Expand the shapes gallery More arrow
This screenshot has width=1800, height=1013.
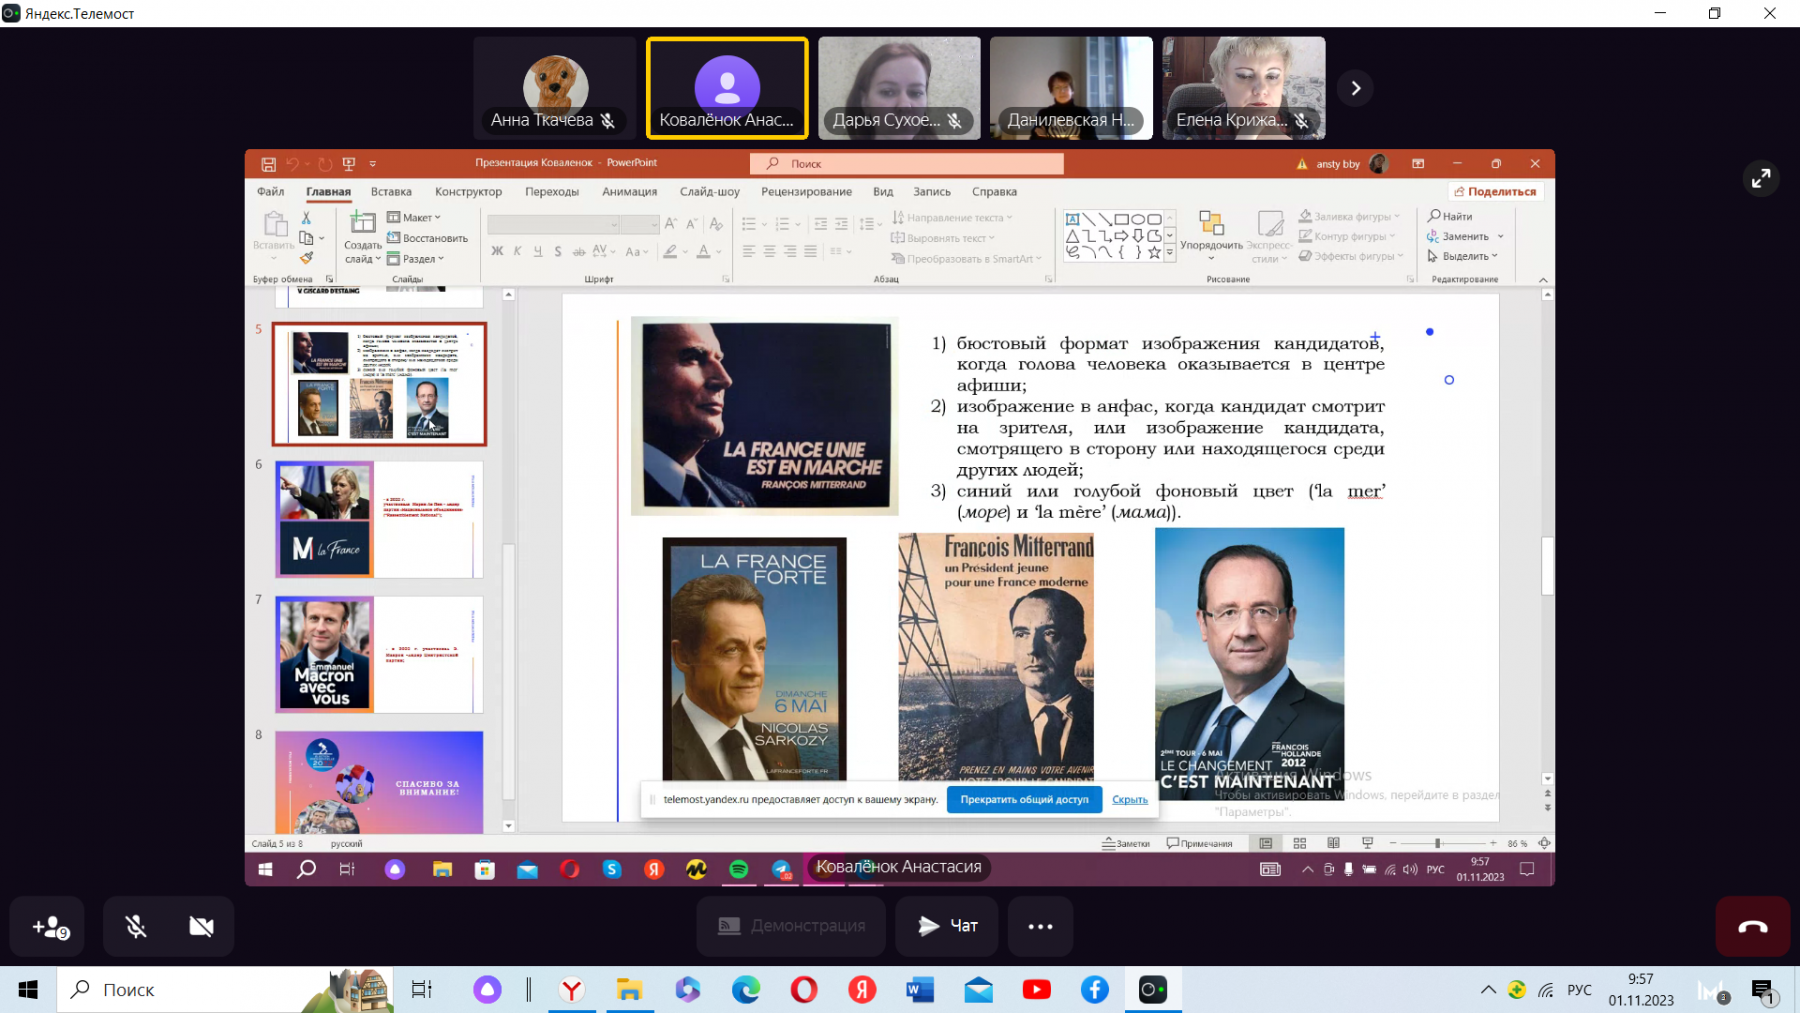pos(1170,254)
